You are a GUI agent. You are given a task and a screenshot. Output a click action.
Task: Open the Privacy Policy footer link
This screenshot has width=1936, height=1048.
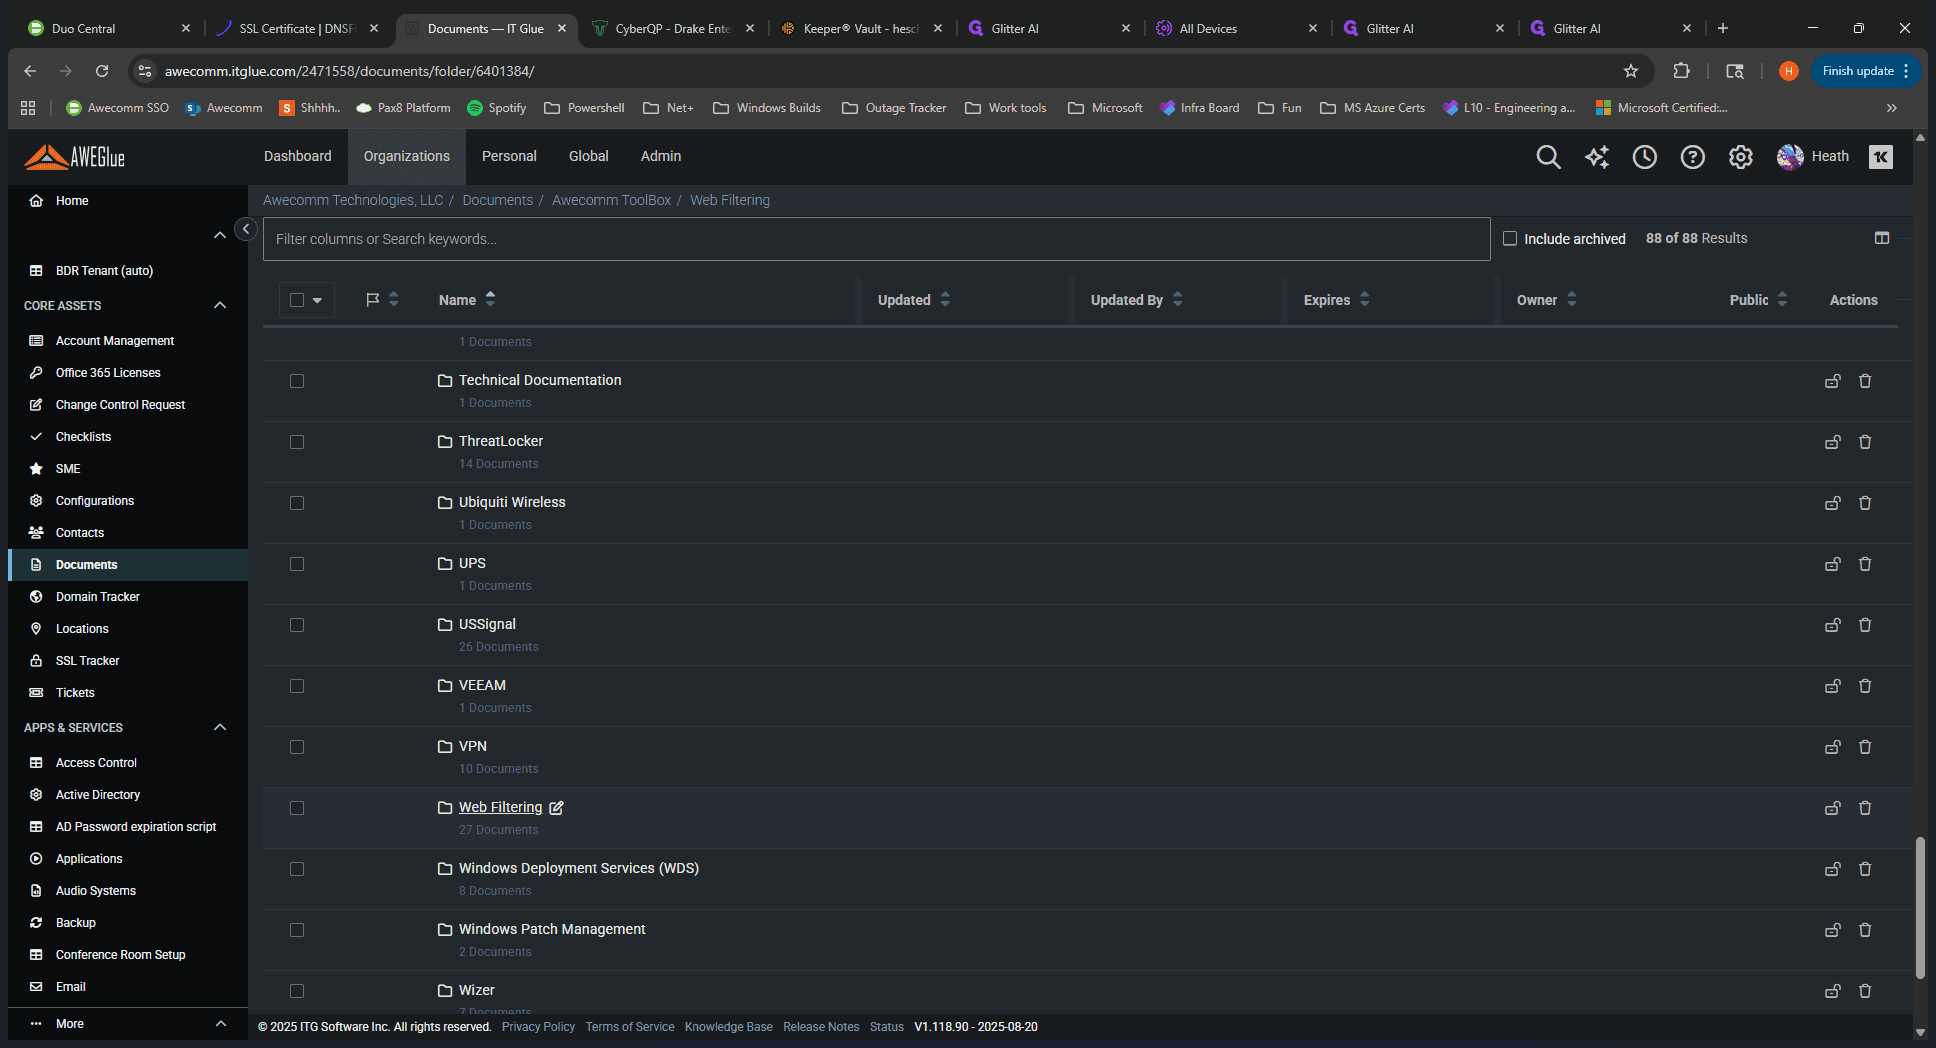(538, 1027)
